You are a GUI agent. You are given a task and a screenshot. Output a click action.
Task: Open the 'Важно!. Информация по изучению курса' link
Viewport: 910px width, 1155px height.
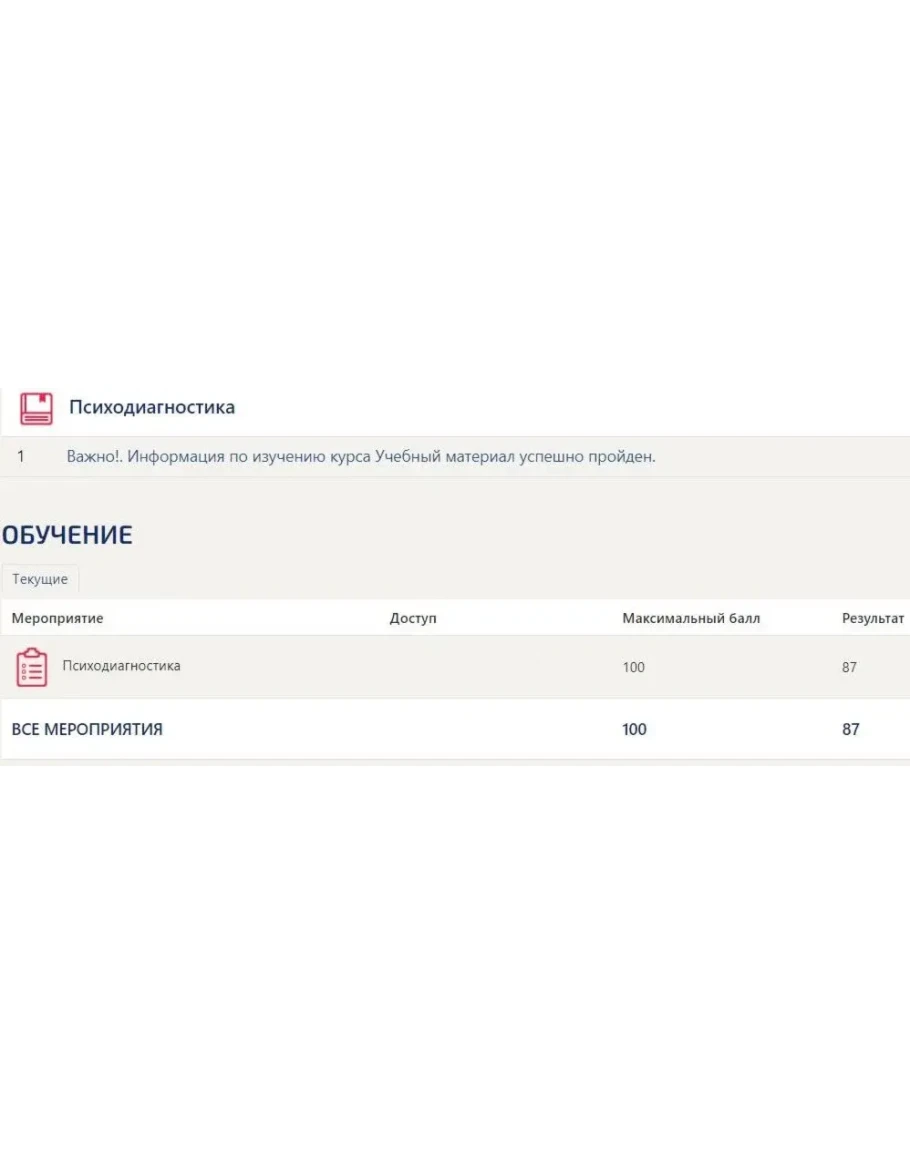tap(218, 457)
